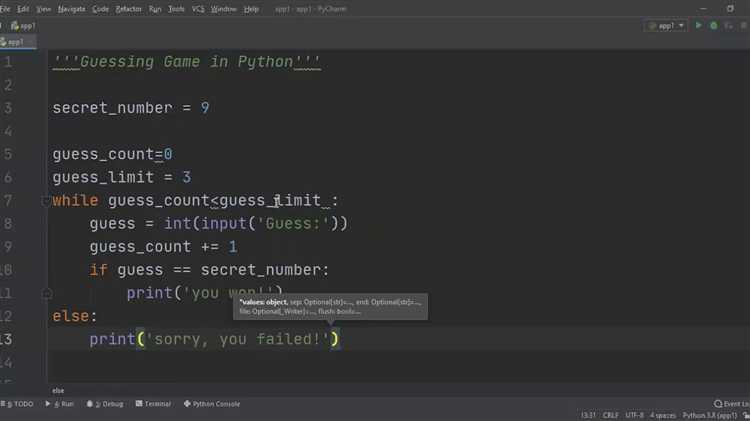750x421 pixels.
Task: Open the Help menu
Action: pos(251,9)
